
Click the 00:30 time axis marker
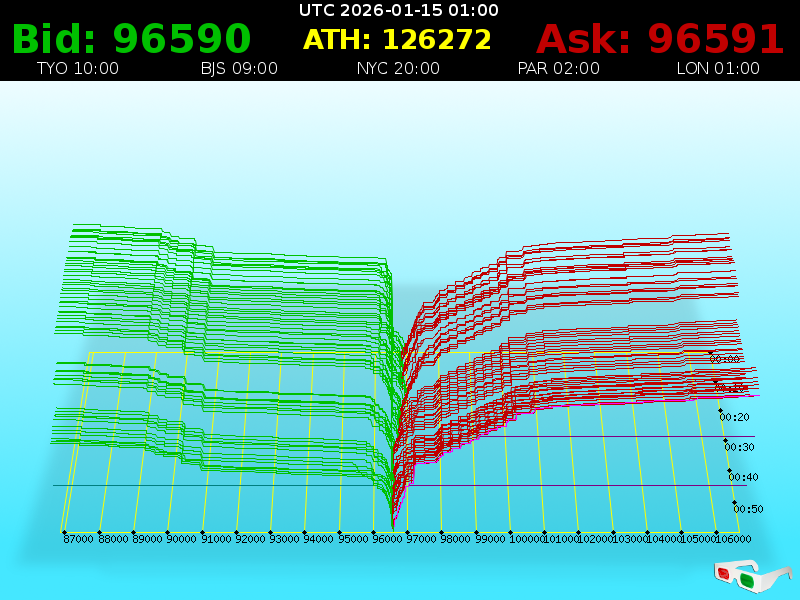(x=739, y=447)
